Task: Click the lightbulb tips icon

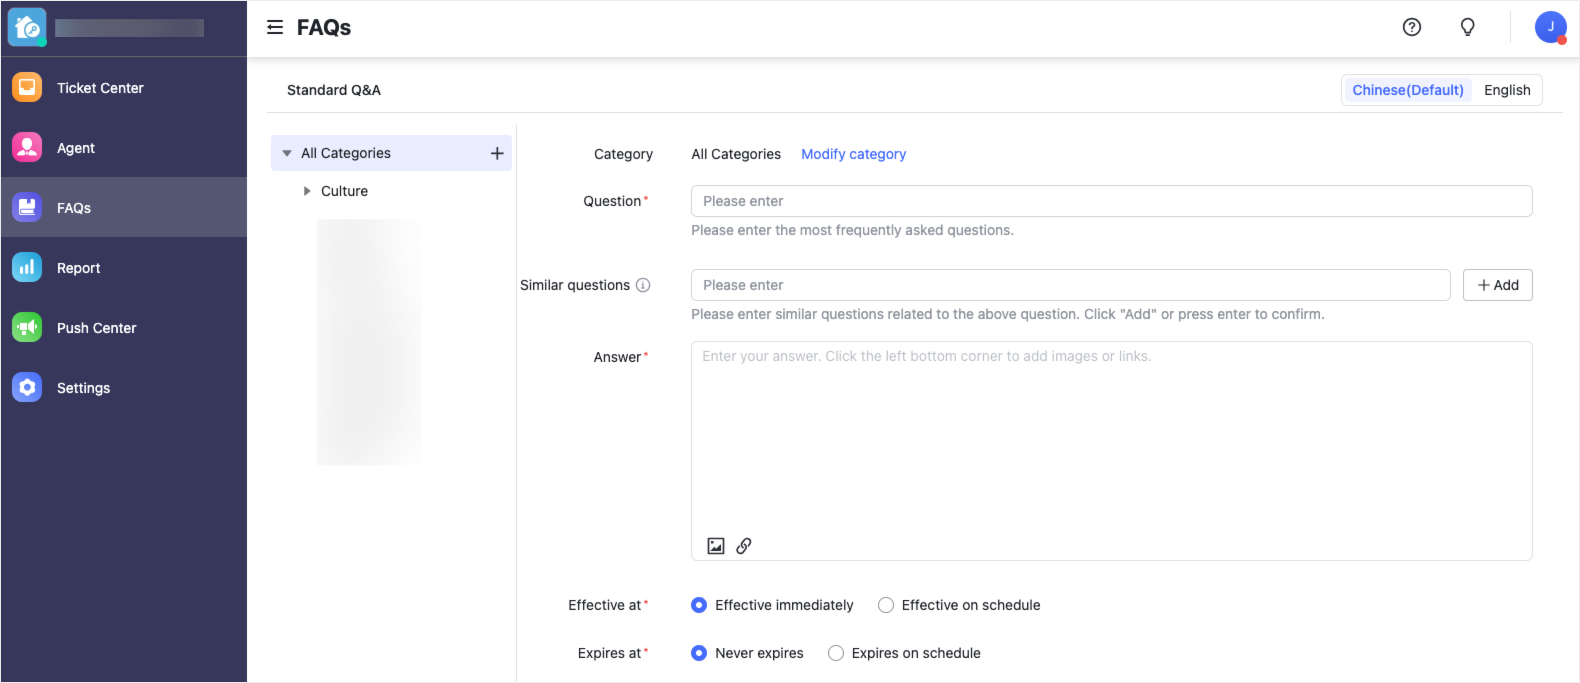Action: click(1467, 27)
